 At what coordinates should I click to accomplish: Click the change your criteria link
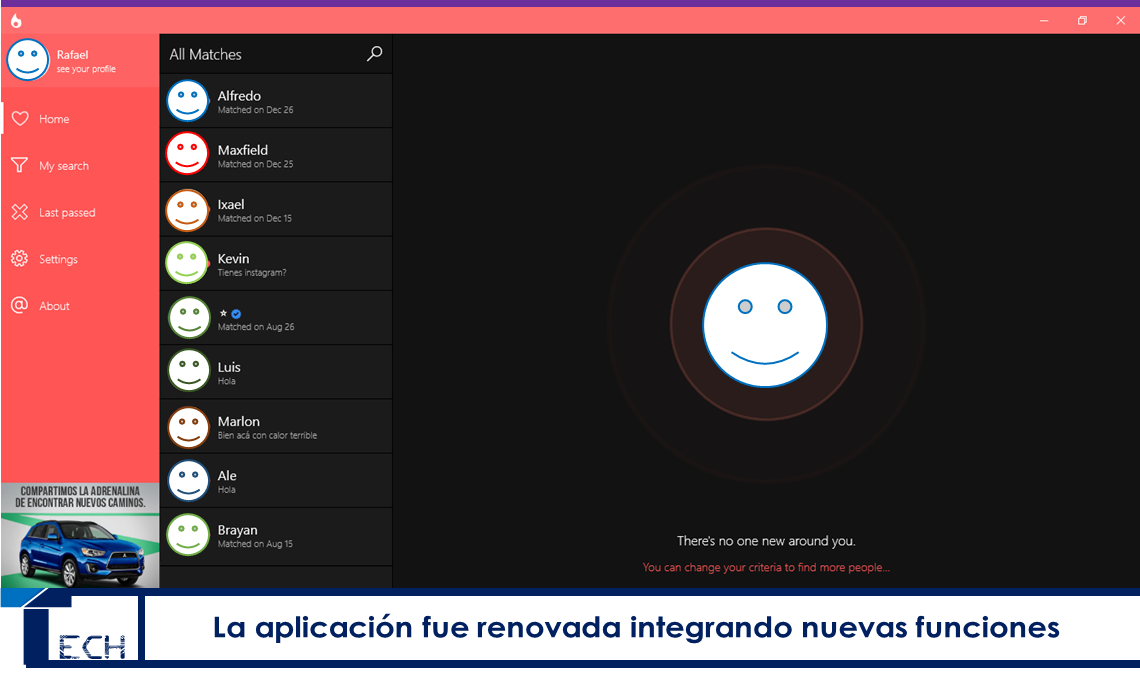click(x=766, y=566)
